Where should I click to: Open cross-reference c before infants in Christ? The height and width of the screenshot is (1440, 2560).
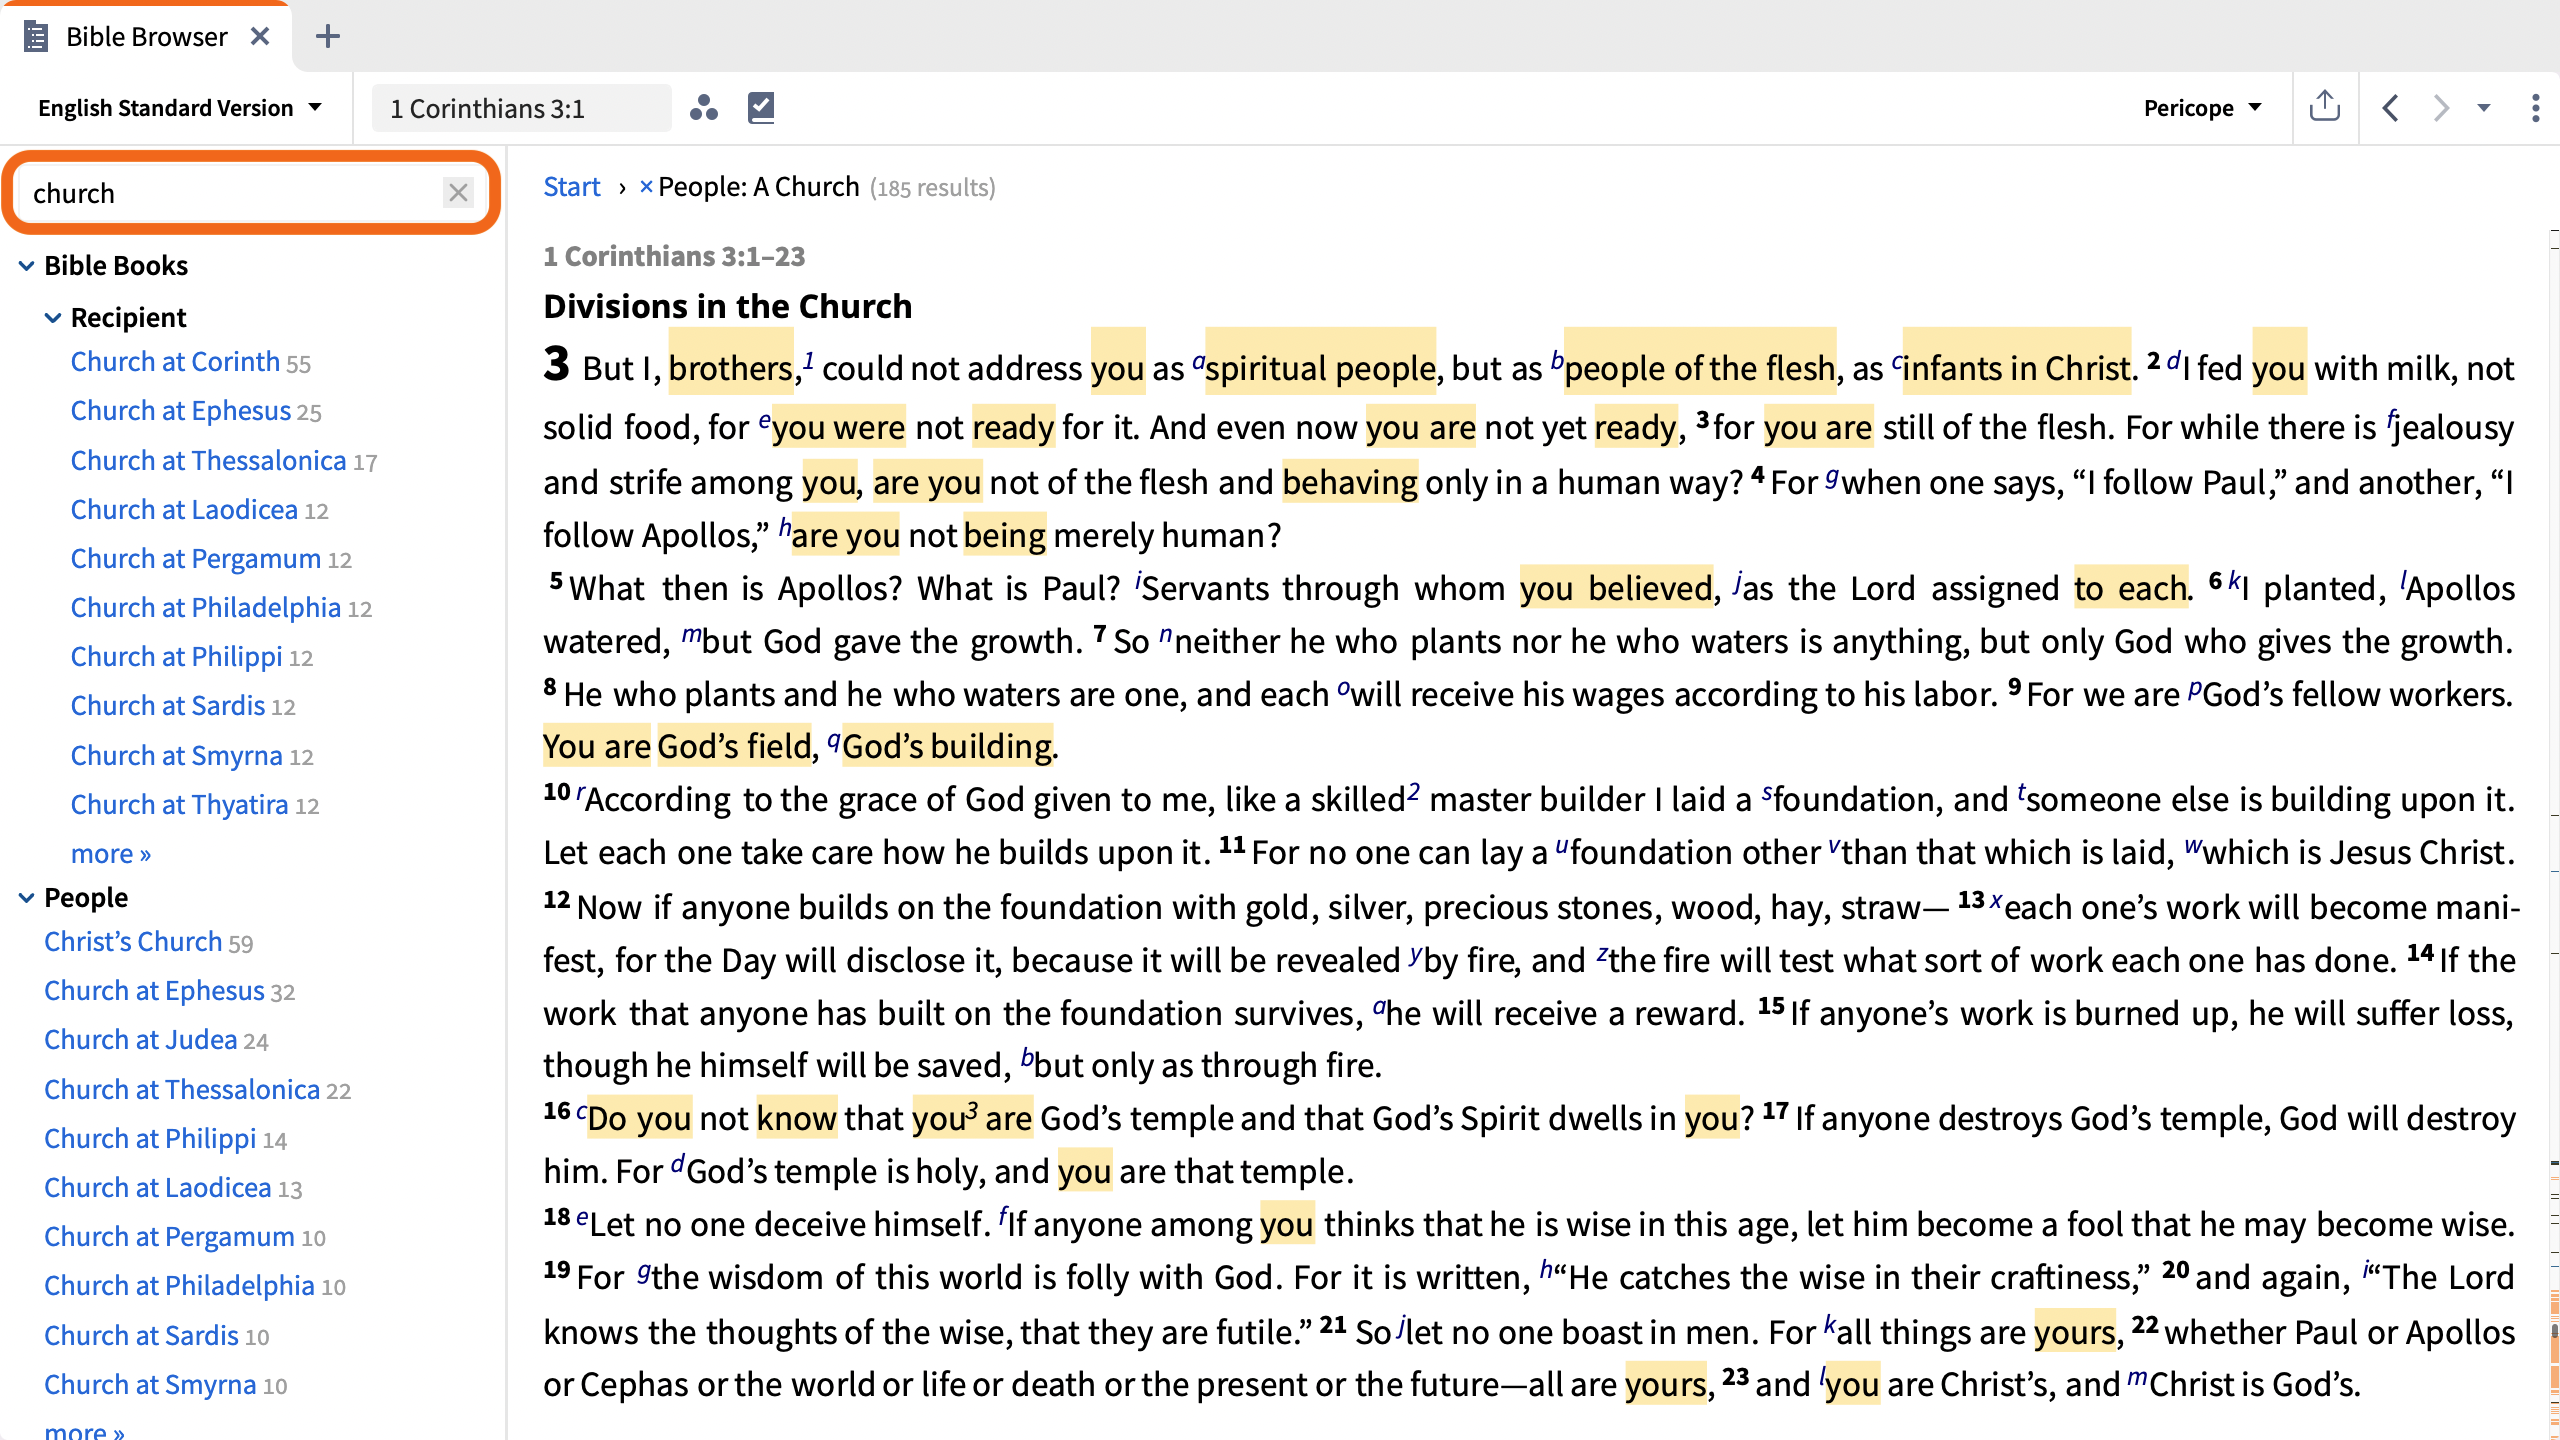[x=1896, y=363]
